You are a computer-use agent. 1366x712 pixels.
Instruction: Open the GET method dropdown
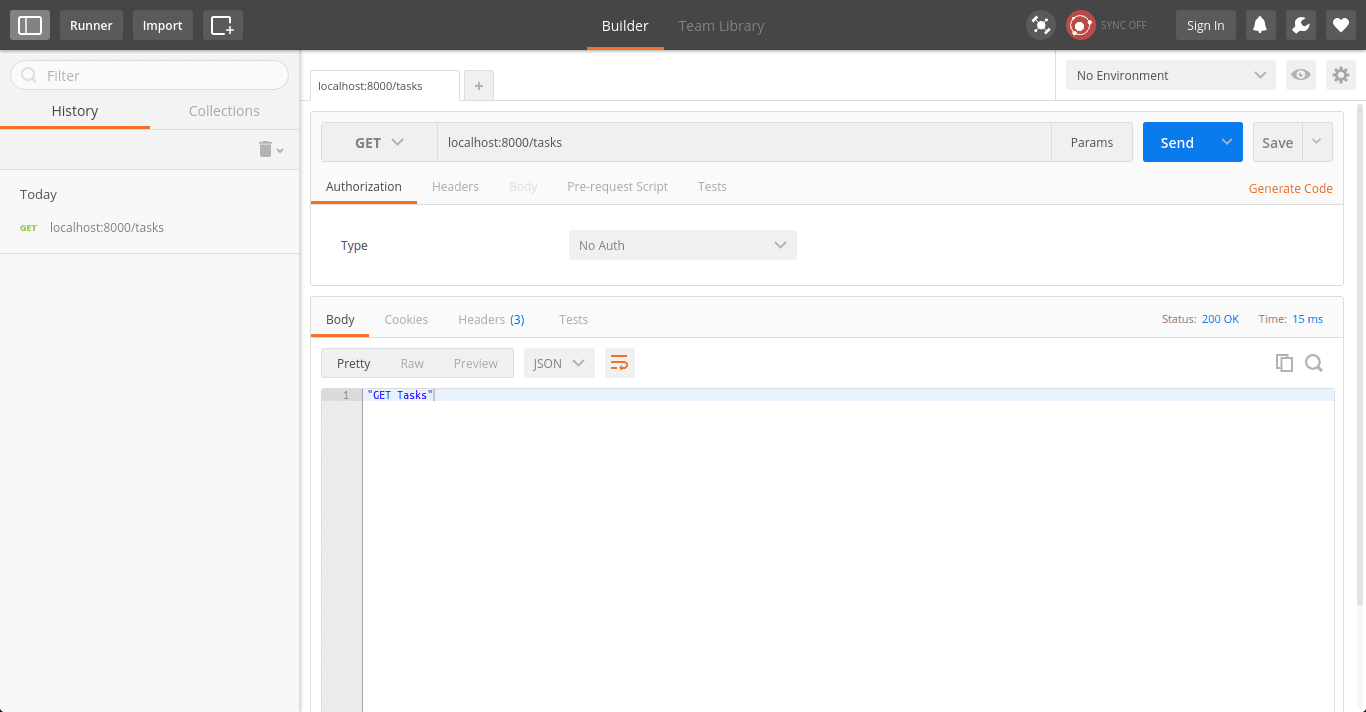pyautogui.click(x=379, y=142)
